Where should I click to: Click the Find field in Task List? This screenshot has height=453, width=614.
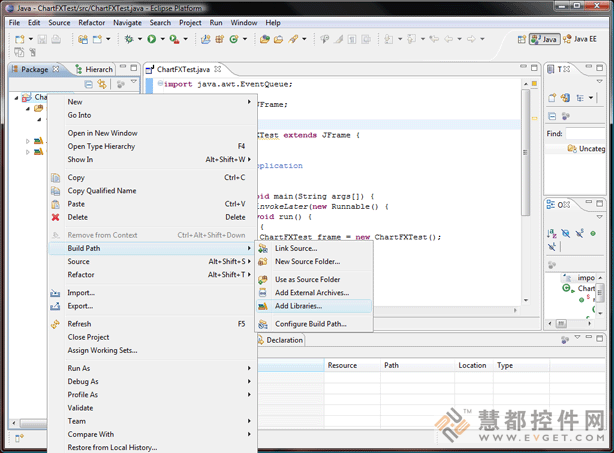click(x=586, y=134)
